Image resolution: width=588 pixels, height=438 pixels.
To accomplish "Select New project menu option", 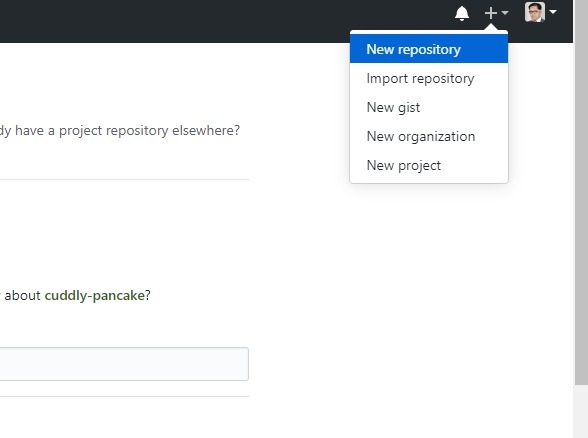I will click(429, 165).
